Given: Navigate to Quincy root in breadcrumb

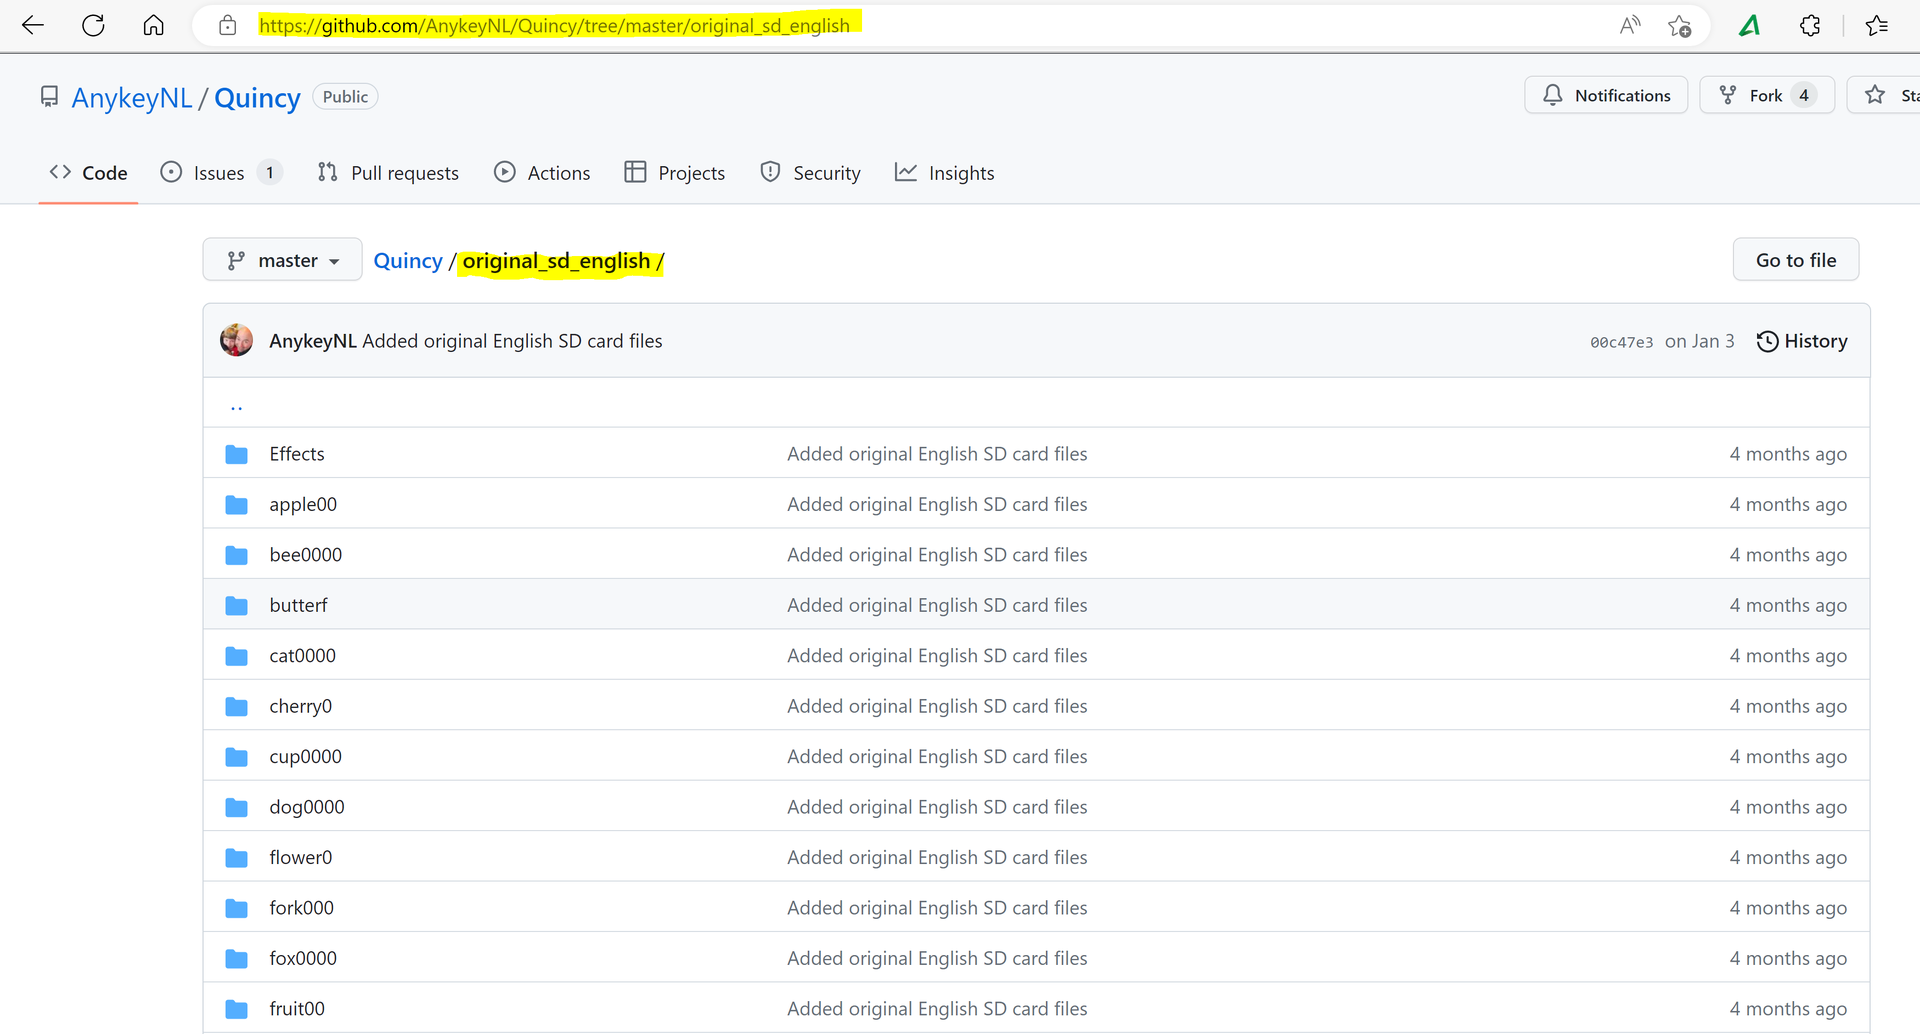Looking at the screenshot, I should pyautogui.click(x=408, y=261).
